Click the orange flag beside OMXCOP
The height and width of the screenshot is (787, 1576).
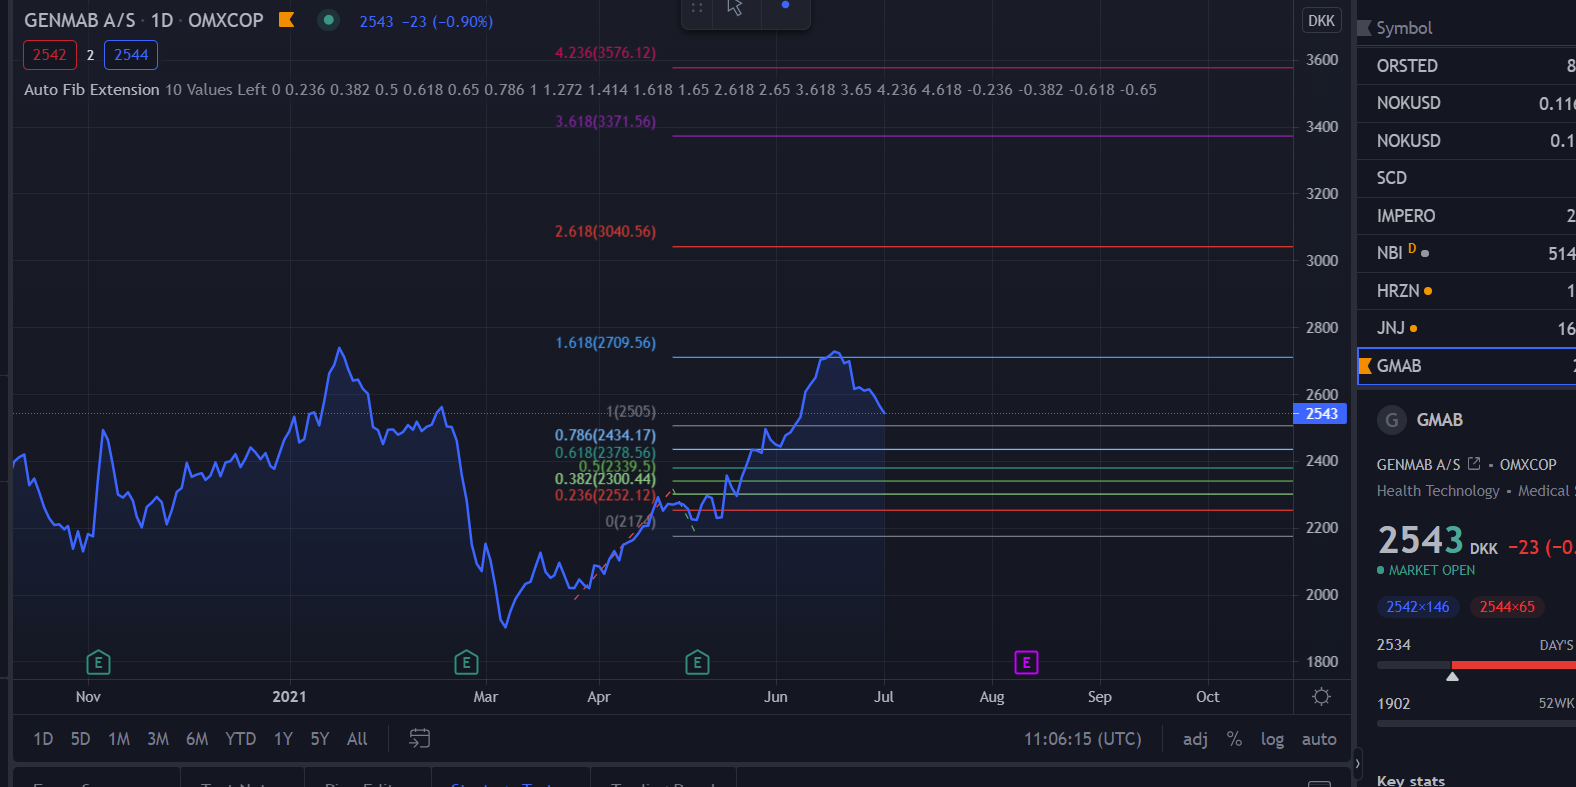pyautogui.click(x=286, y=20)
